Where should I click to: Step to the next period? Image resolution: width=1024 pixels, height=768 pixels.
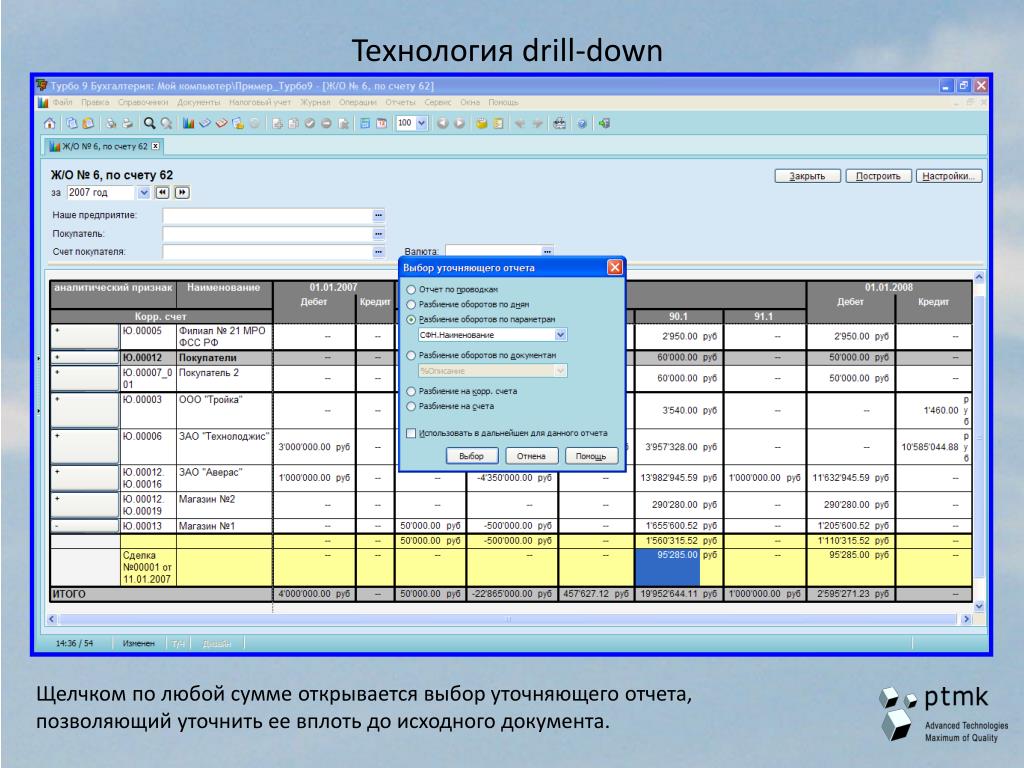click(x=182, y=193)
